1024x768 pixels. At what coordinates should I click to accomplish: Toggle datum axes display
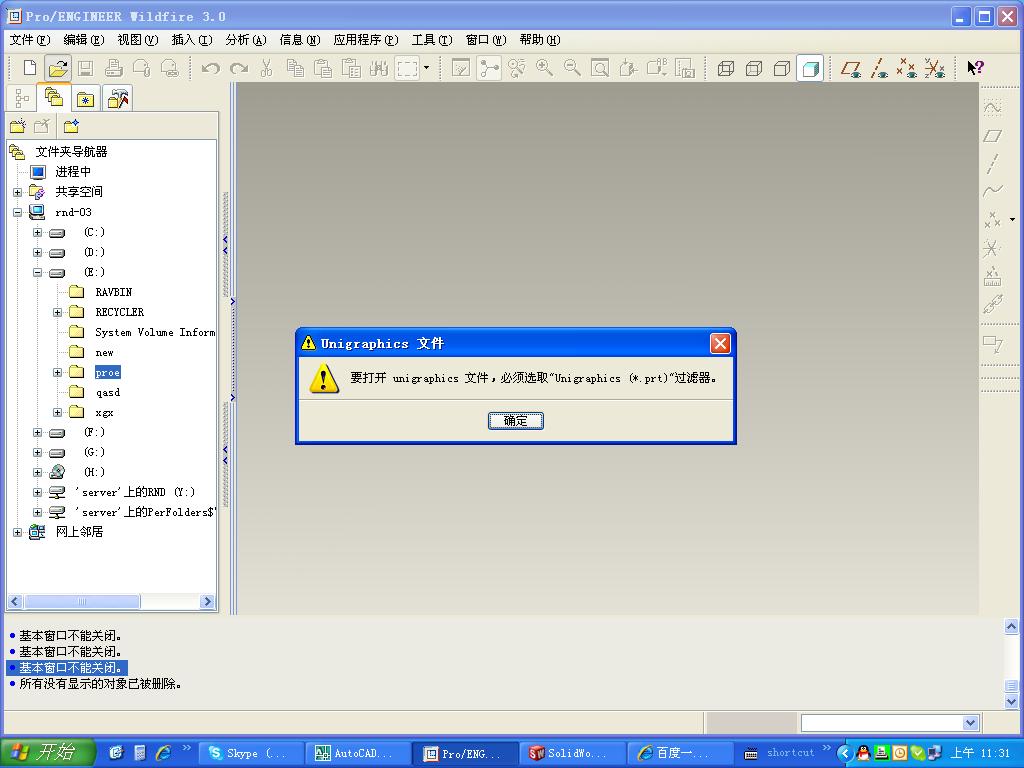879,68
